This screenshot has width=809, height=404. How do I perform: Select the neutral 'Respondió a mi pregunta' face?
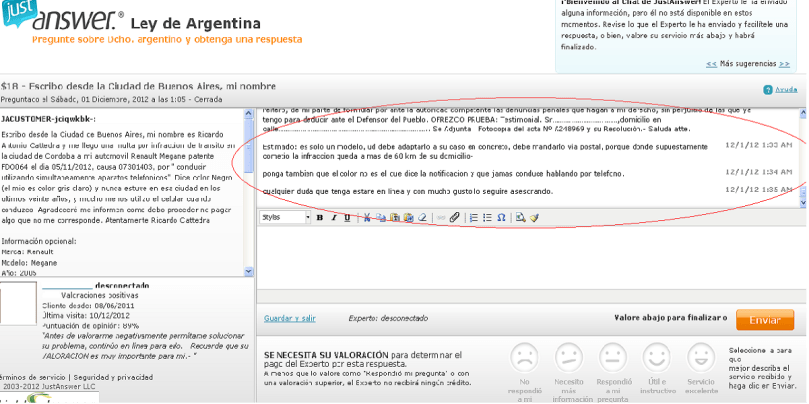tap(613, 358)
